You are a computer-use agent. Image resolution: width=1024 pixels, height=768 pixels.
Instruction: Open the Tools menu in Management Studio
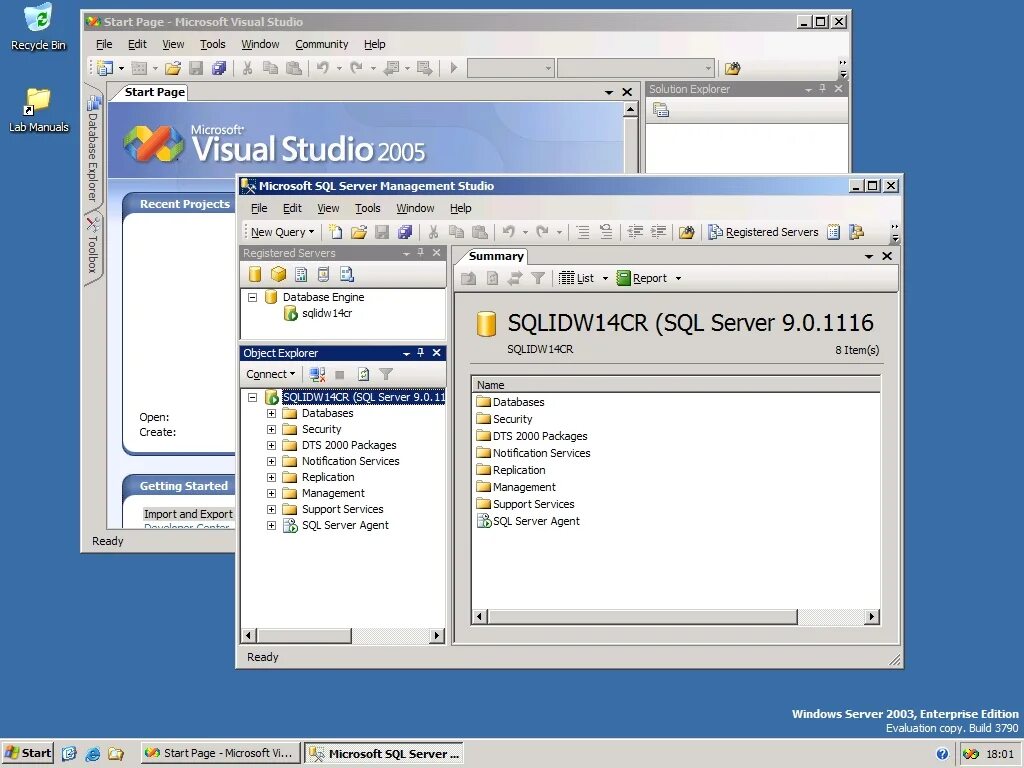(368, 208)
